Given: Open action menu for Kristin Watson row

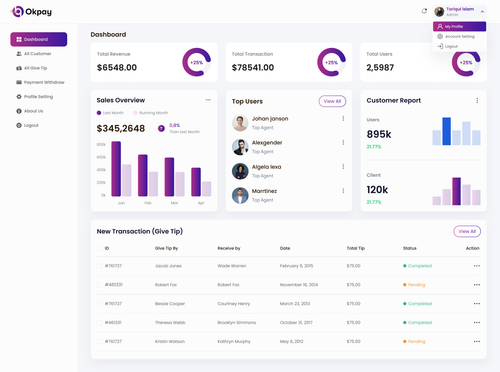Looking at the screenshot, I should (x=477, y=342).
